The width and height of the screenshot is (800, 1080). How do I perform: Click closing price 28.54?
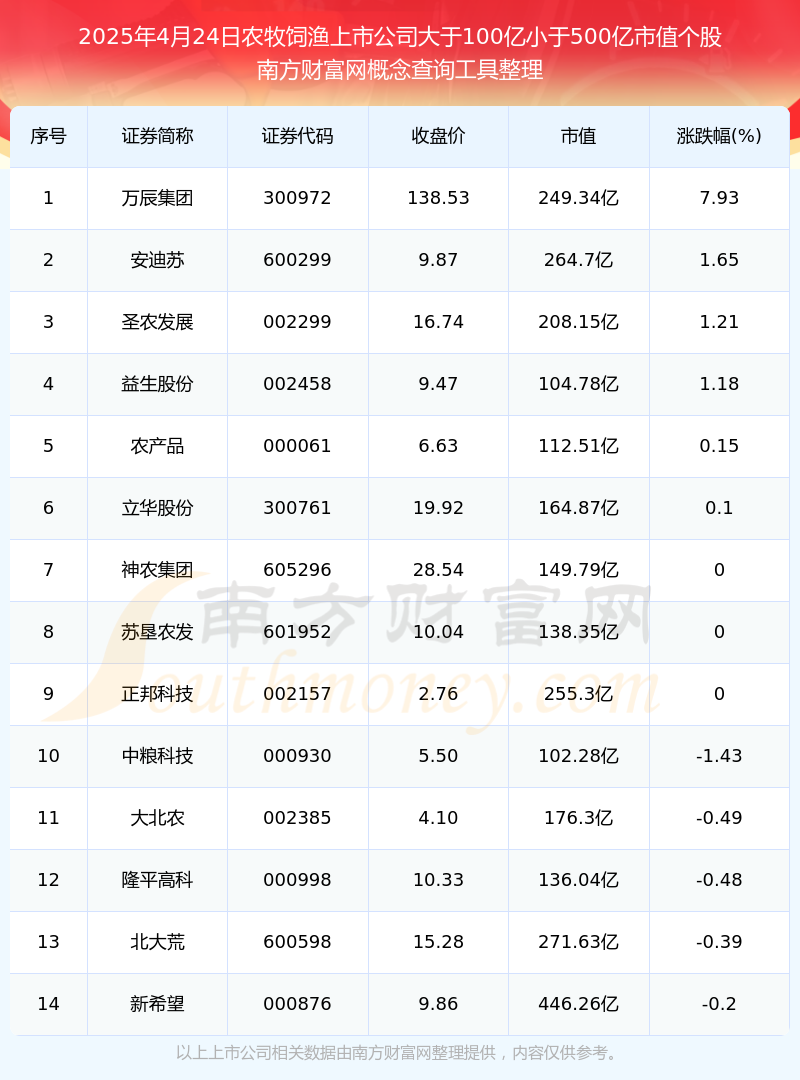tap(438, 570)
